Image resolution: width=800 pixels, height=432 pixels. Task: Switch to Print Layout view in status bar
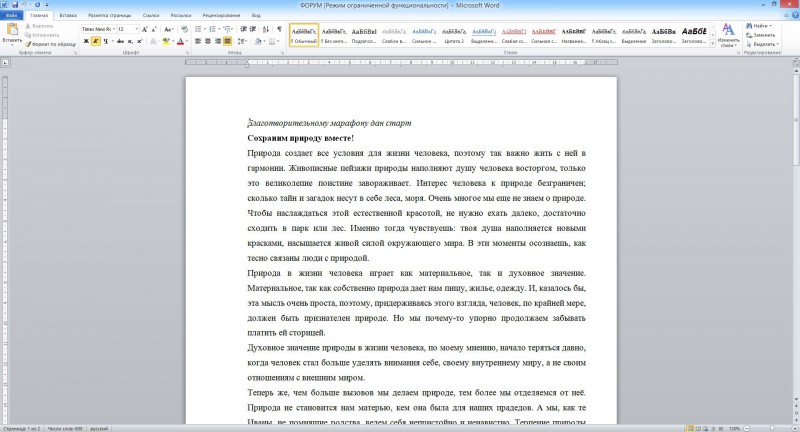coord(690,428)
